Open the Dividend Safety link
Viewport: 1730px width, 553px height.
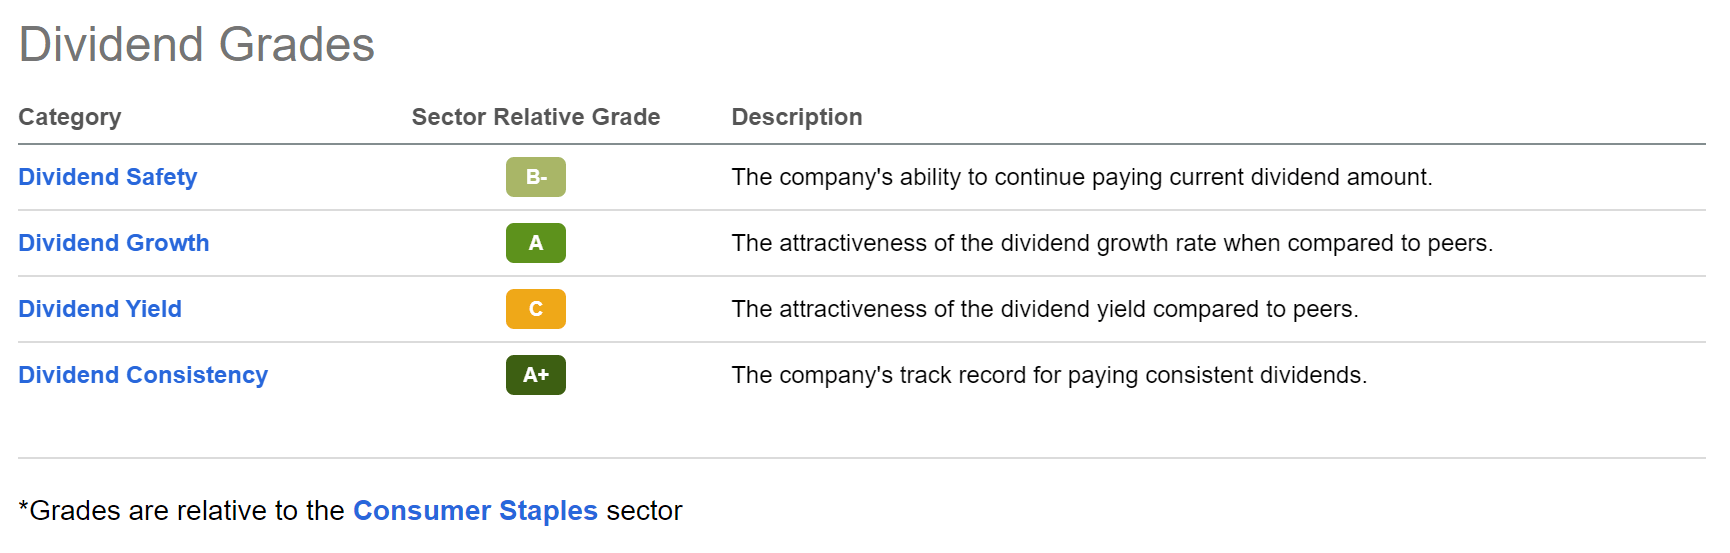[107, 177]
